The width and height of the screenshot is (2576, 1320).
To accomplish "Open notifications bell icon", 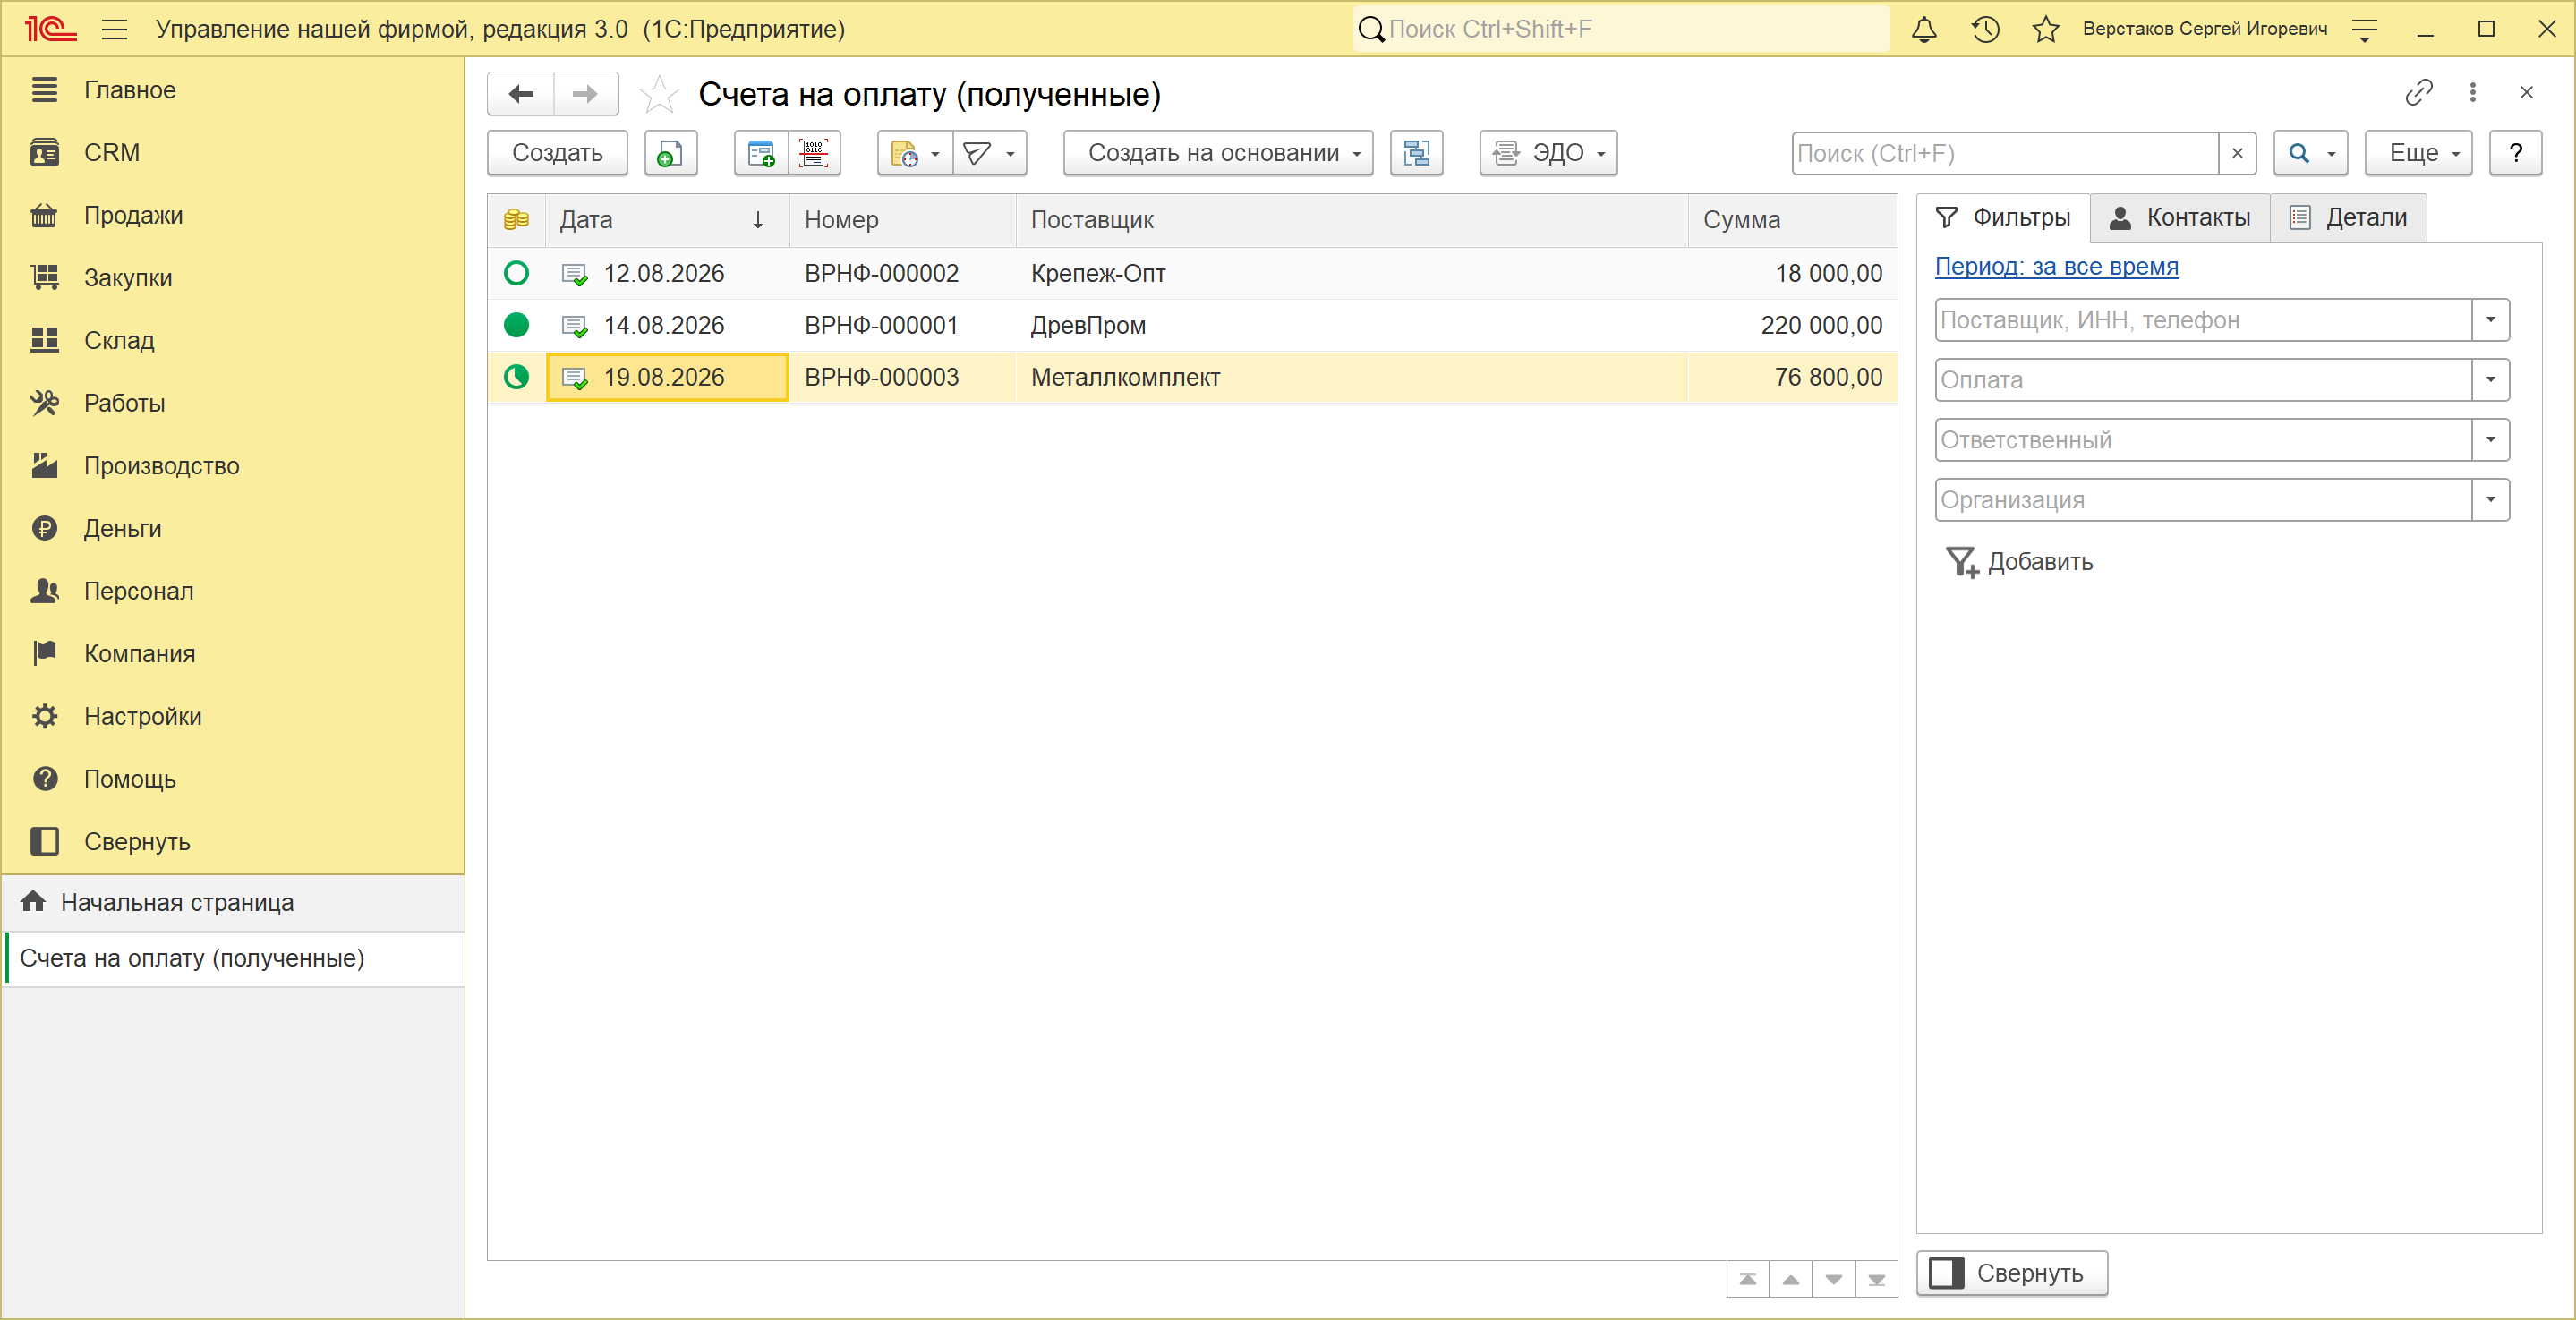I will 1924,29.
